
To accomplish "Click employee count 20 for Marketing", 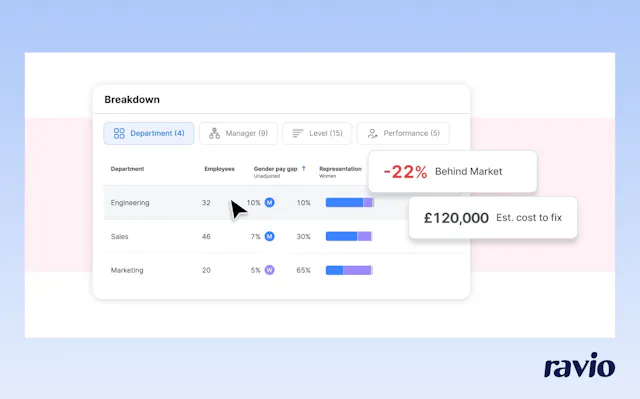I will [x=206, y=270].
